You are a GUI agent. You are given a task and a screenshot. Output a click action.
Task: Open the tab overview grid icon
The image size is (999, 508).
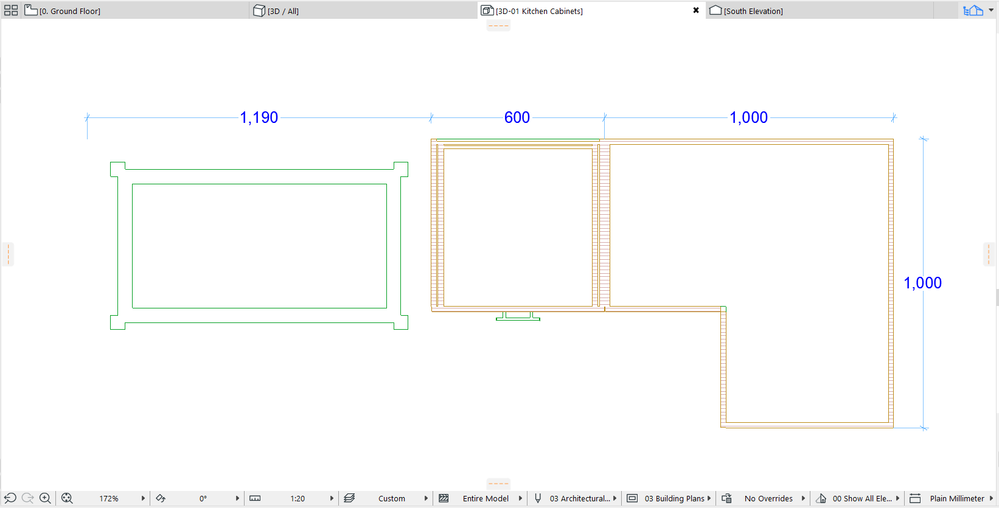pyautogui.click(x=11, y=10)
